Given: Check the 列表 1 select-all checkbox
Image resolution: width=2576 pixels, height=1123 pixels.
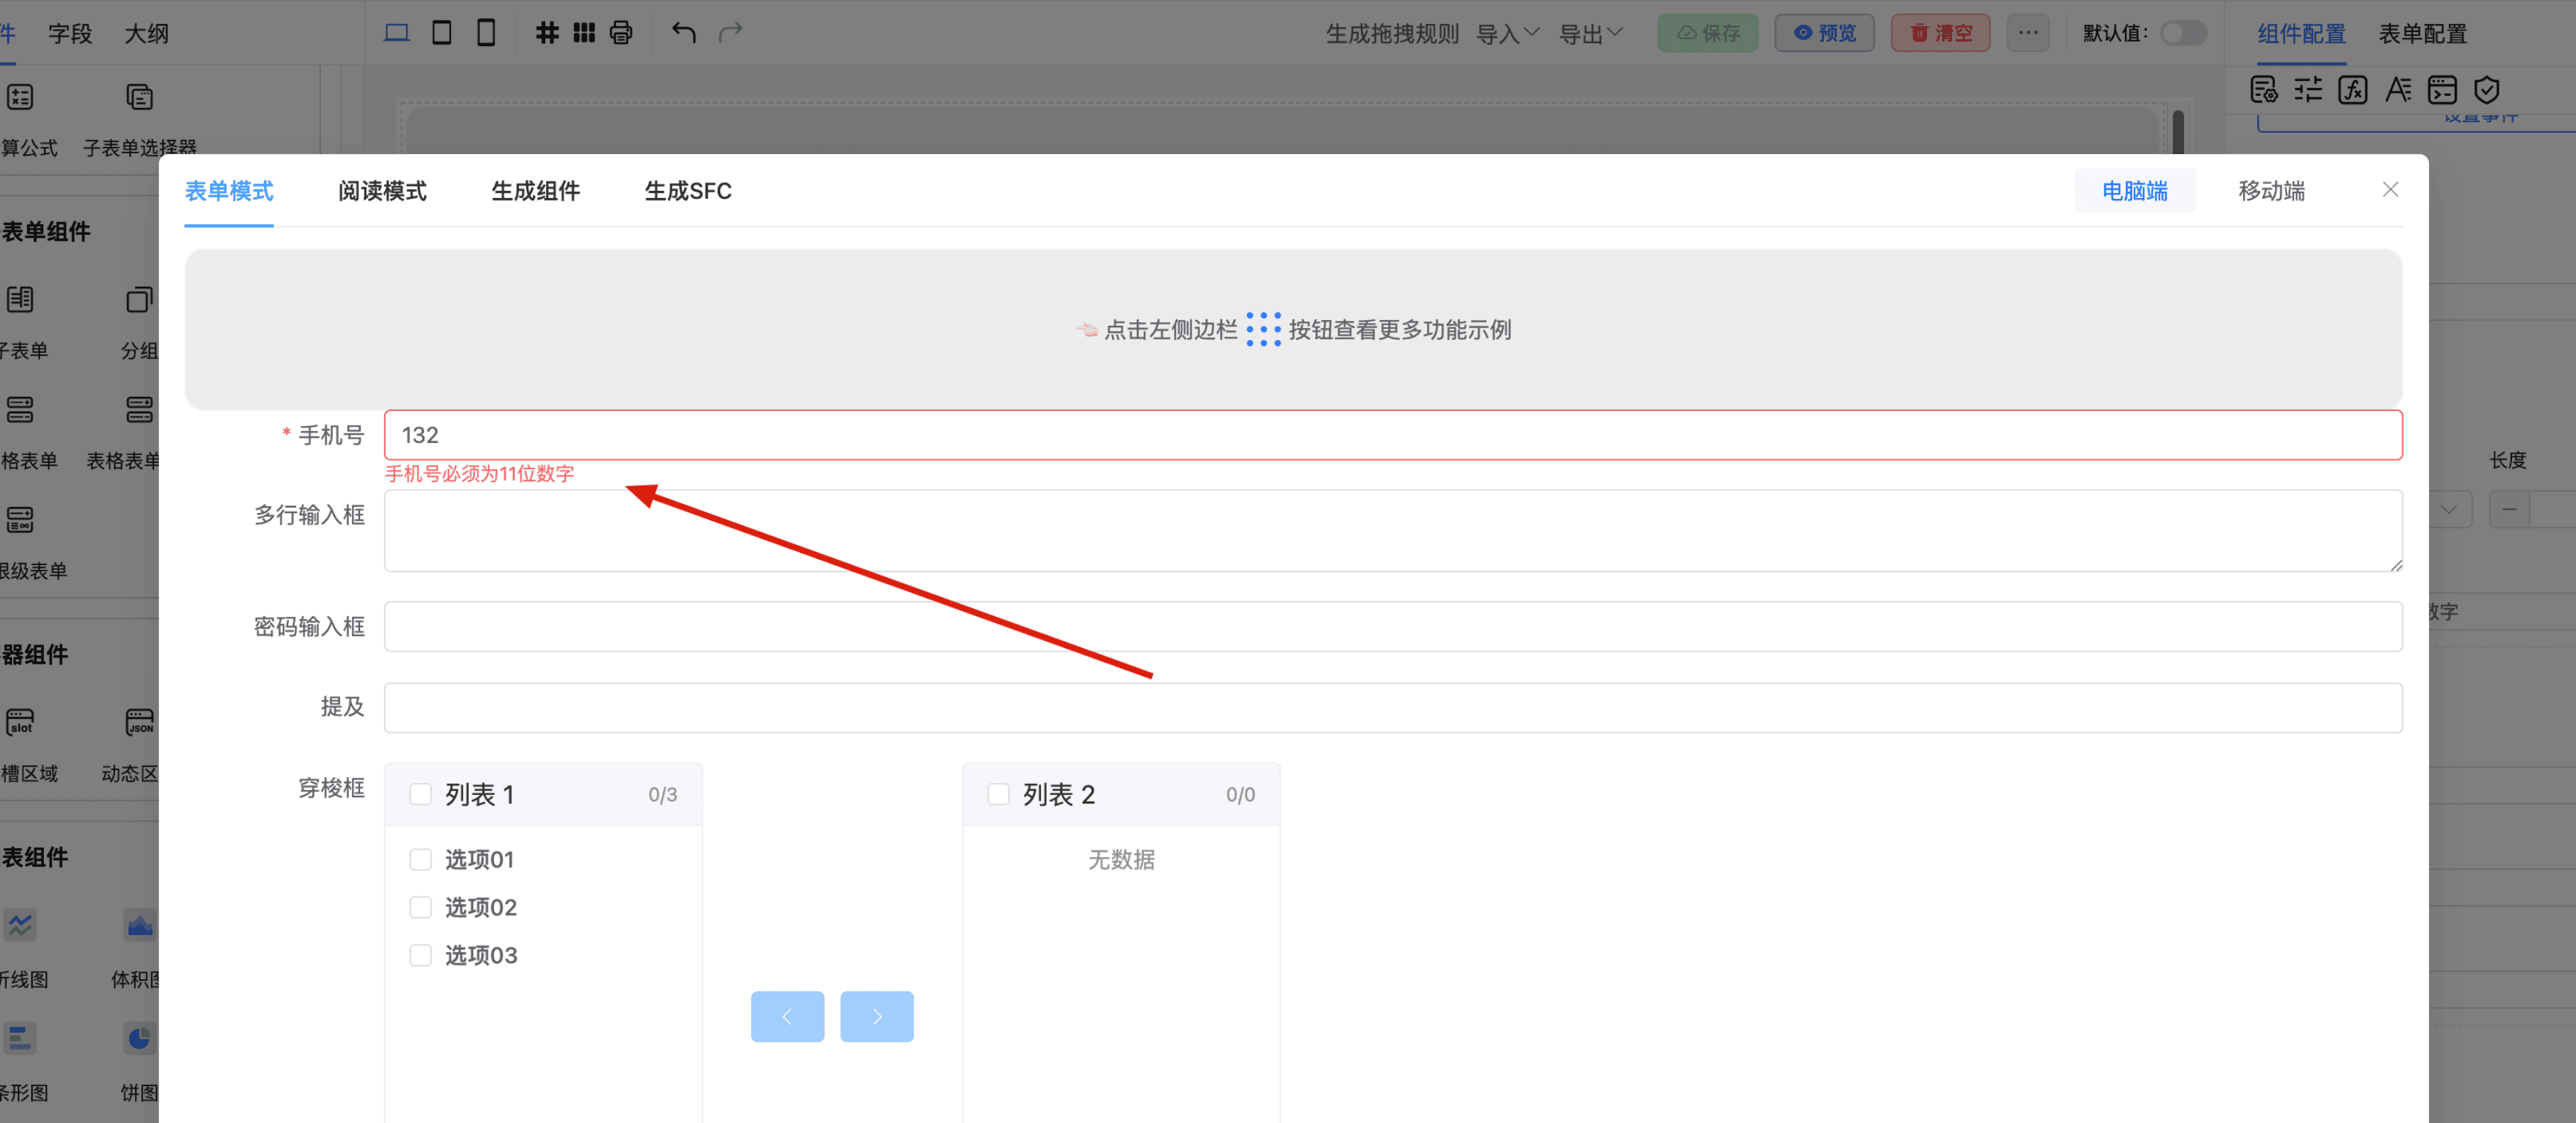Looking at the screenshot, I should 421,794.
